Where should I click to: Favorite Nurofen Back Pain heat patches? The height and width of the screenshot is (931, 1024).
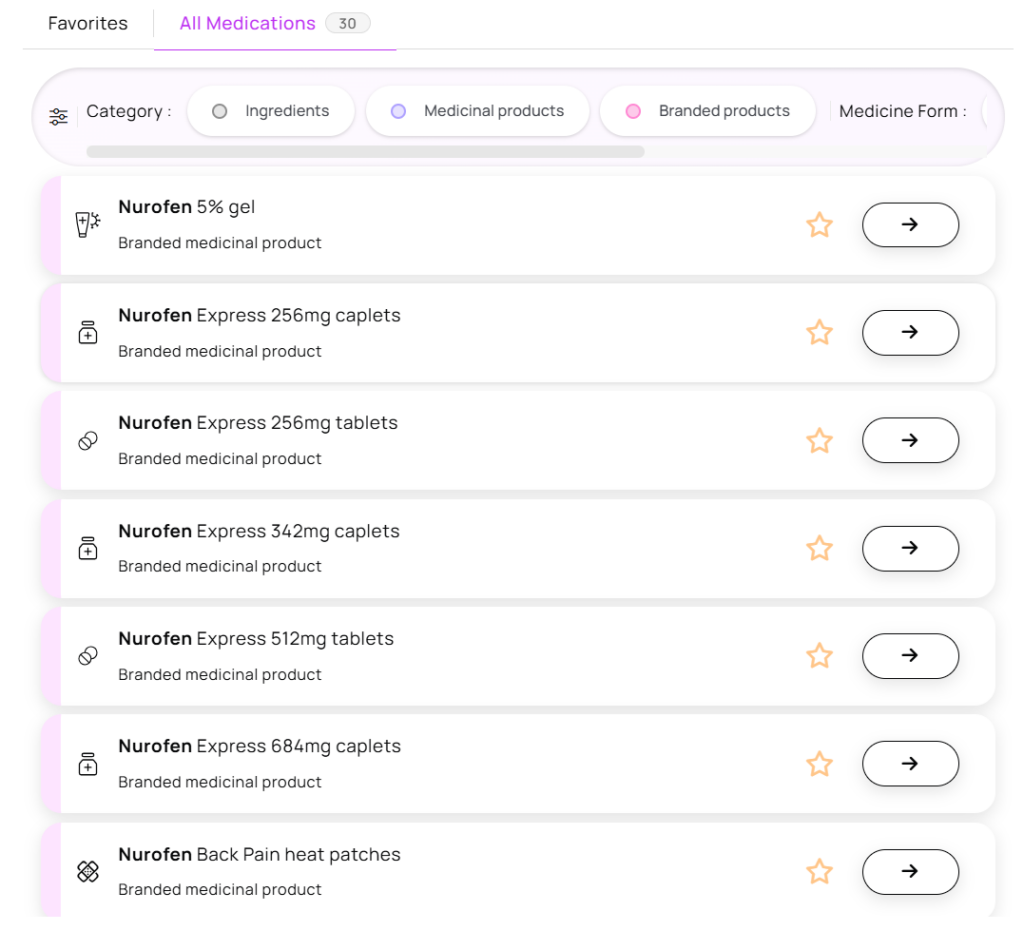pos(819,872)
